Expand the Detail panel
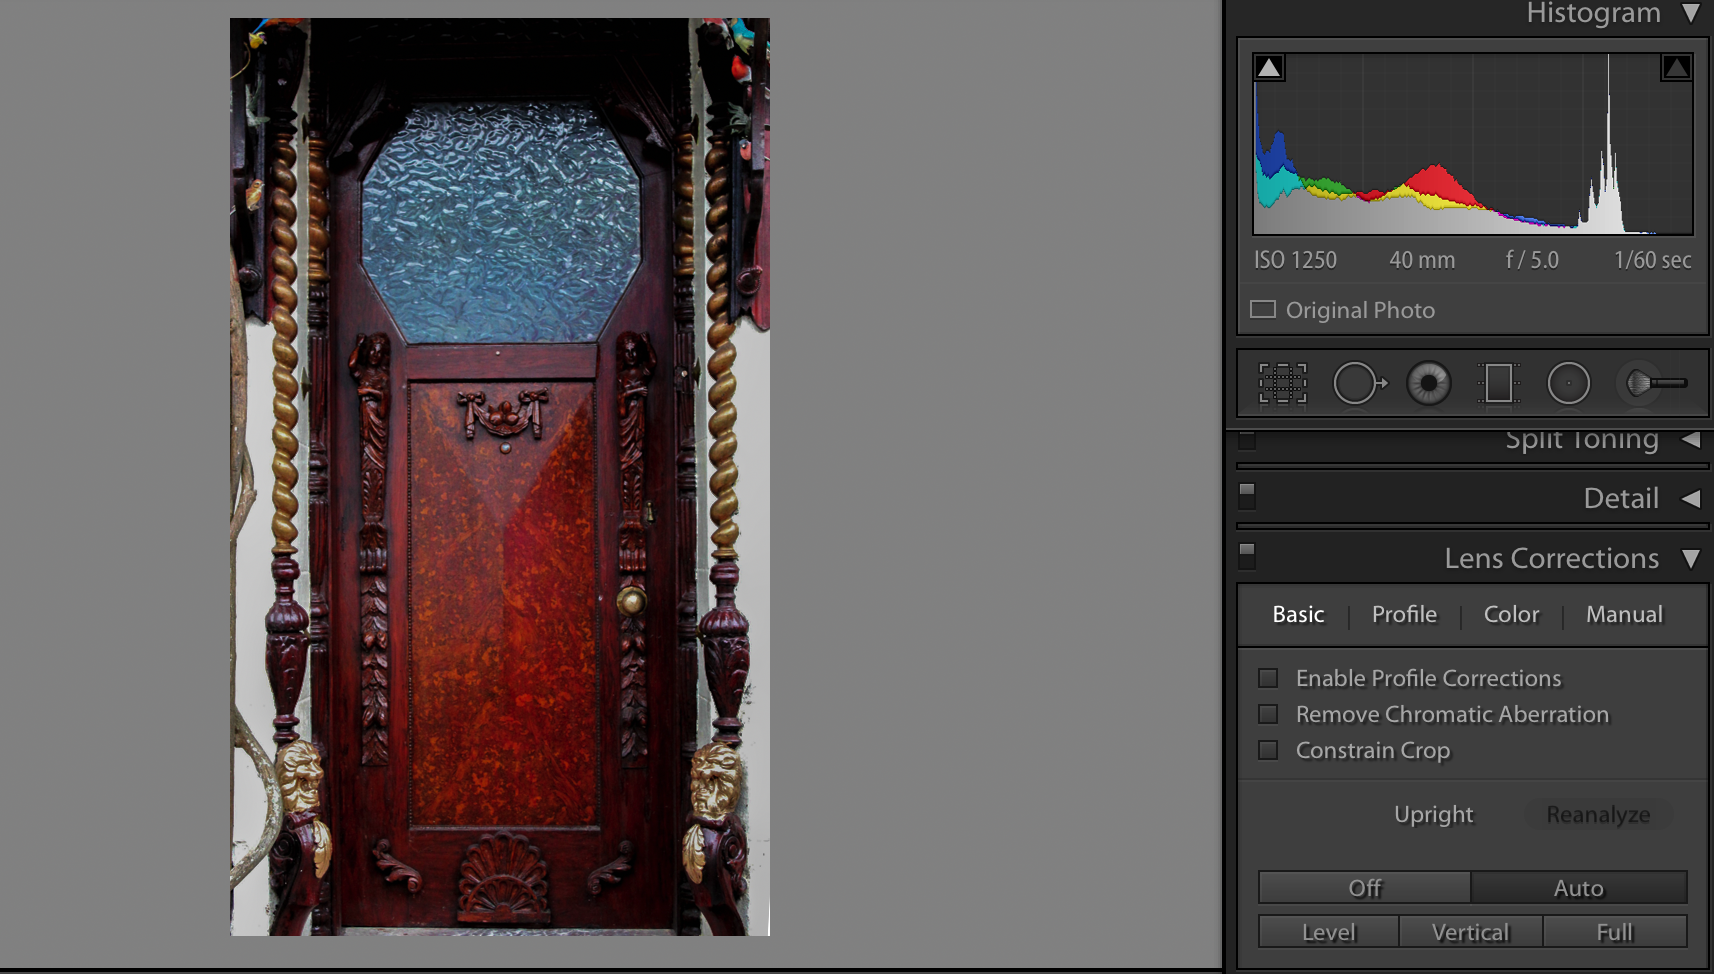The height and width of the screenshot is (974, 1714). point(1691,498)
